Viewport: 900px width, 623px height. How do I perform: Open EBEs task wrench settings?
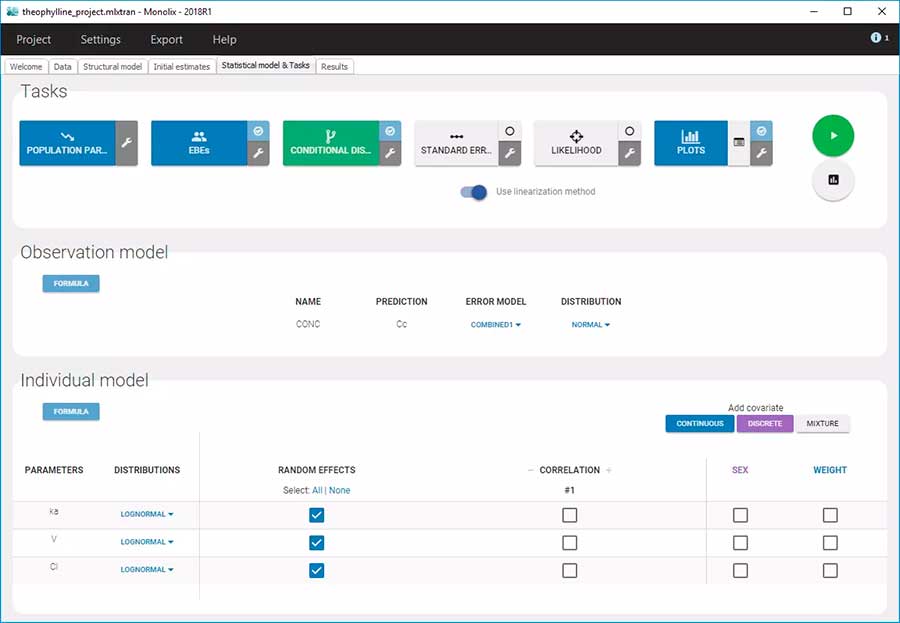(x=258, y=154)
